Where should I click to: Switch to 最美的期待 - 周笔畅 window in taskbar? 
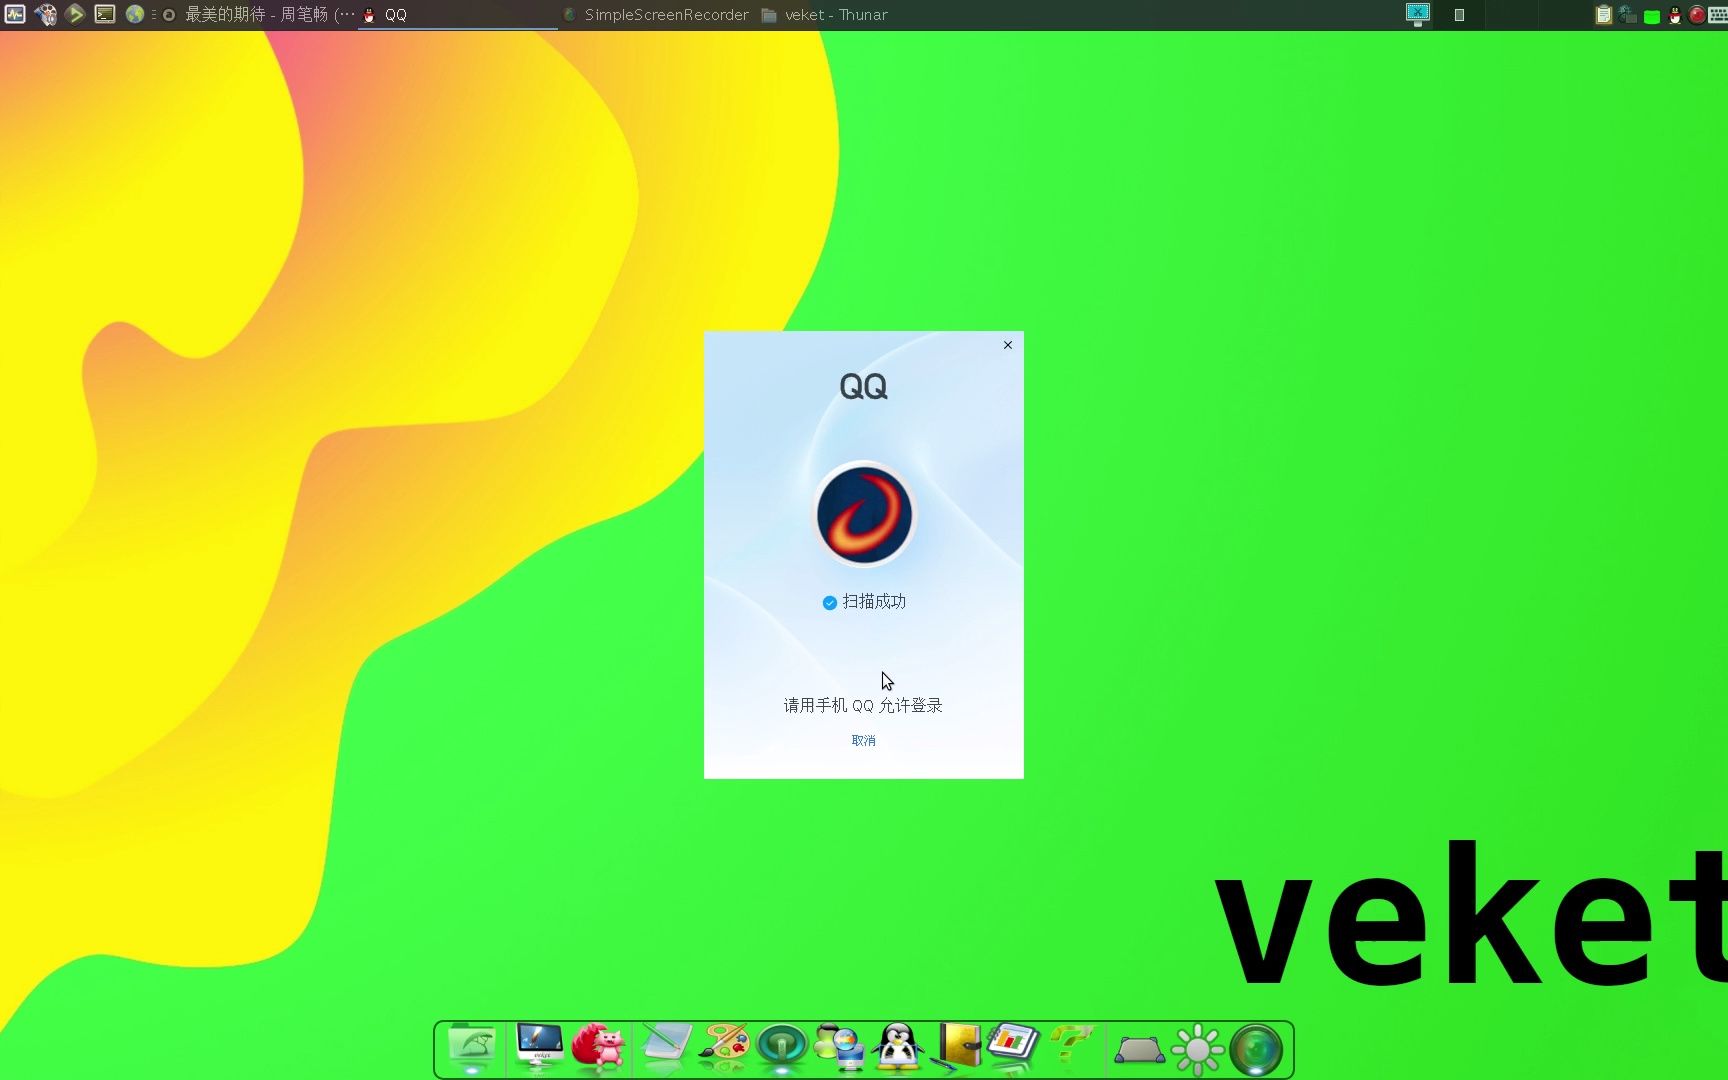258,15
